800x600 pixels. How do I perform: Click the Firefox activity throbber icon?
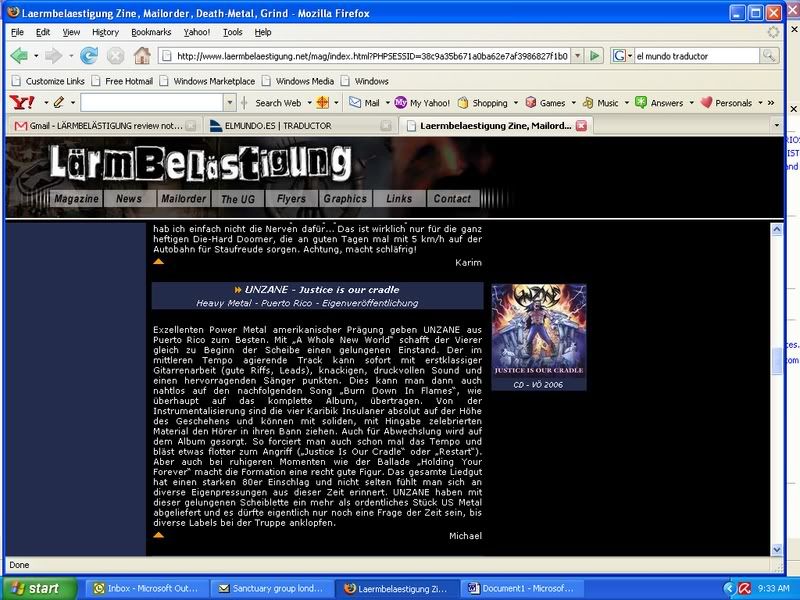(x=773, y=32)
